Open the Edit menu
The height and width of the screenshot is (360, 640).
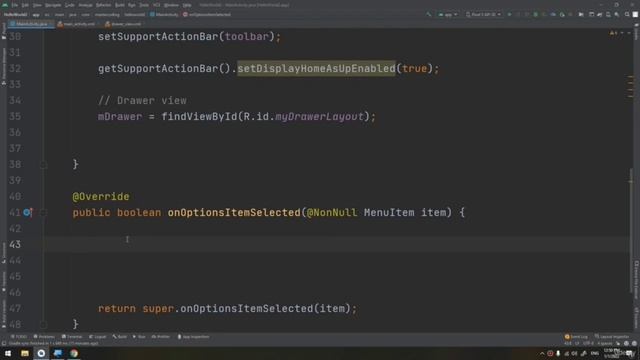(25, 5)
